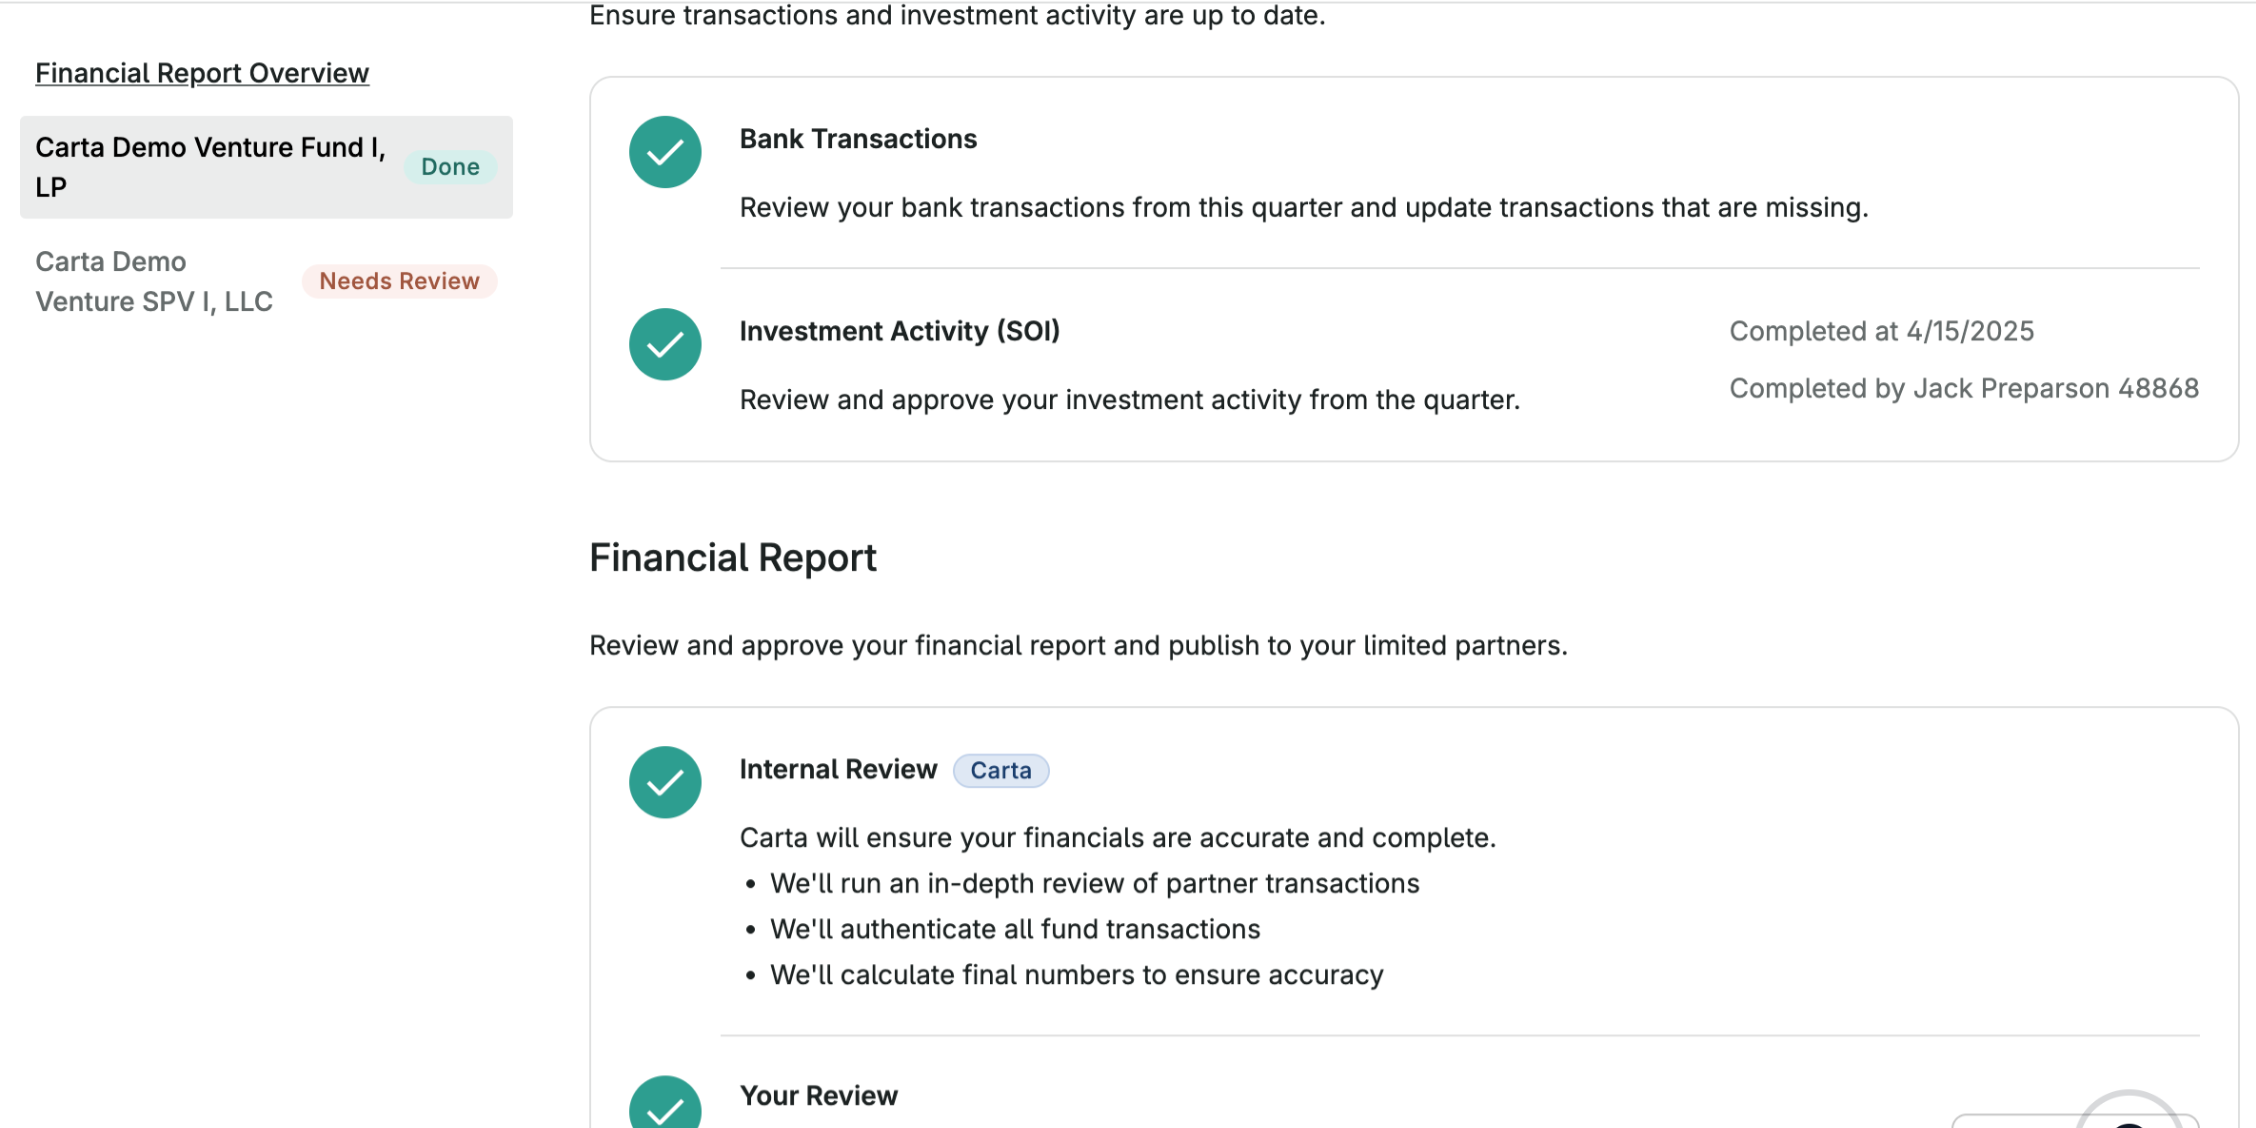Select Carta Demo Venture SPV I, LLC
Image resolution: width=2256 pixels, height=1128 pixels.
[154, 281]
